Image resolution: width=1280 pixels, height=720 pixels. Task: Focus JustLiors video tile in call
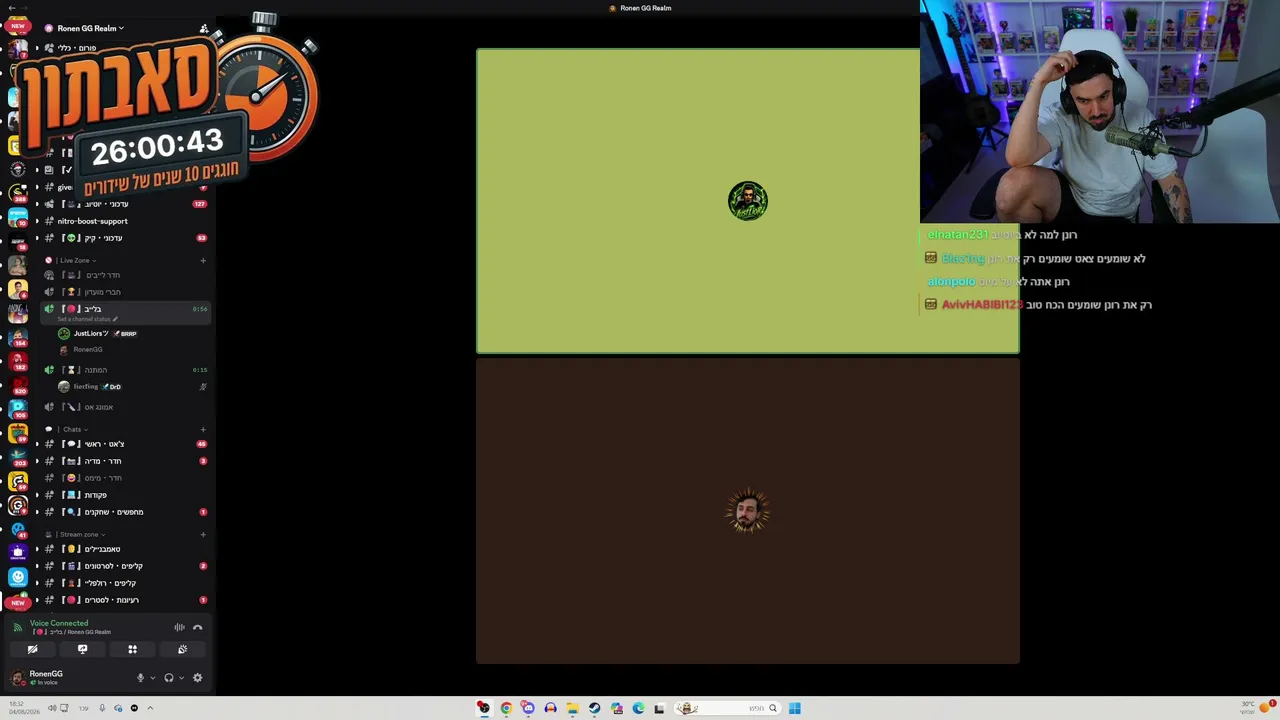pos(748,201)
